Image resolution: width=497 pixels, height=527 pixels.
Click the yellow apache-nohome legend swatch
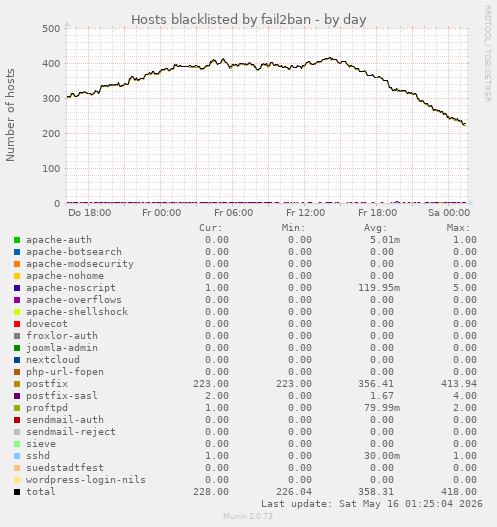click(17, 276)
